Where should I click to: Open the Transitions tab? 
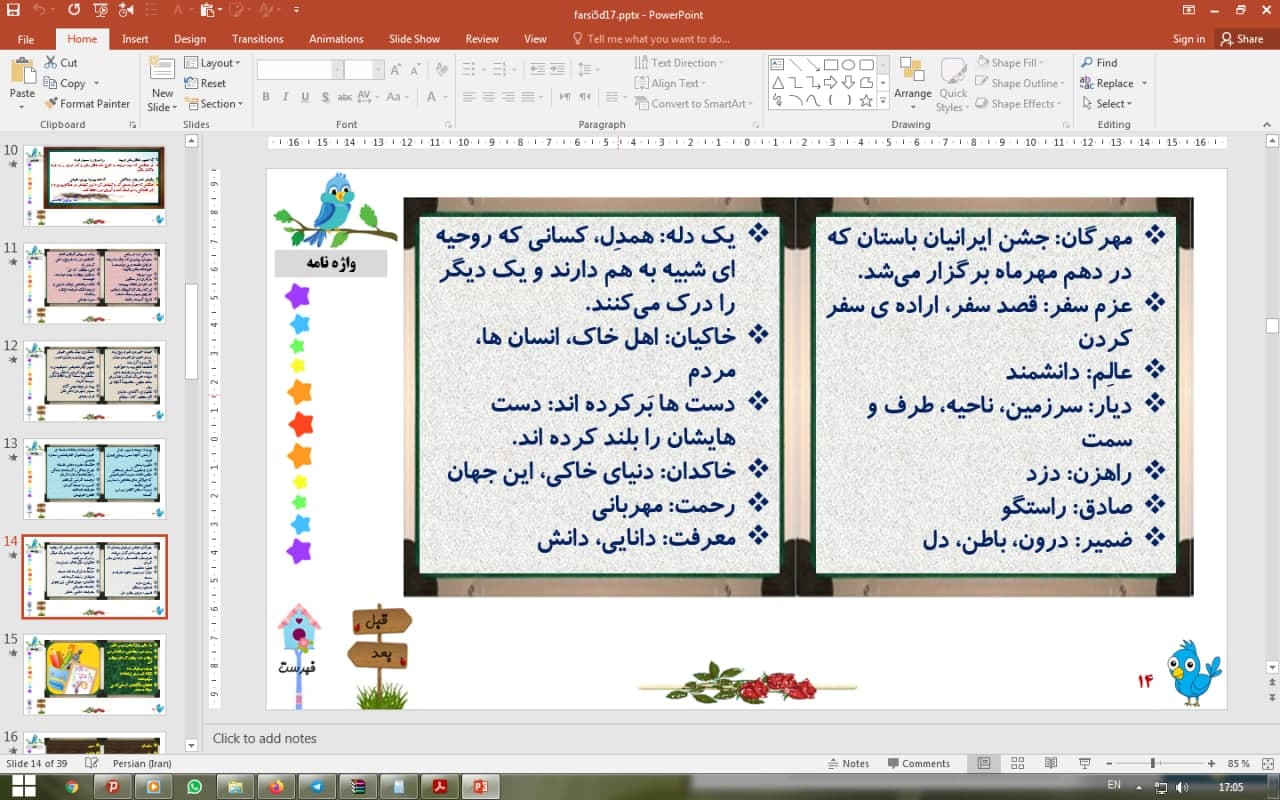tap(257, 39)
